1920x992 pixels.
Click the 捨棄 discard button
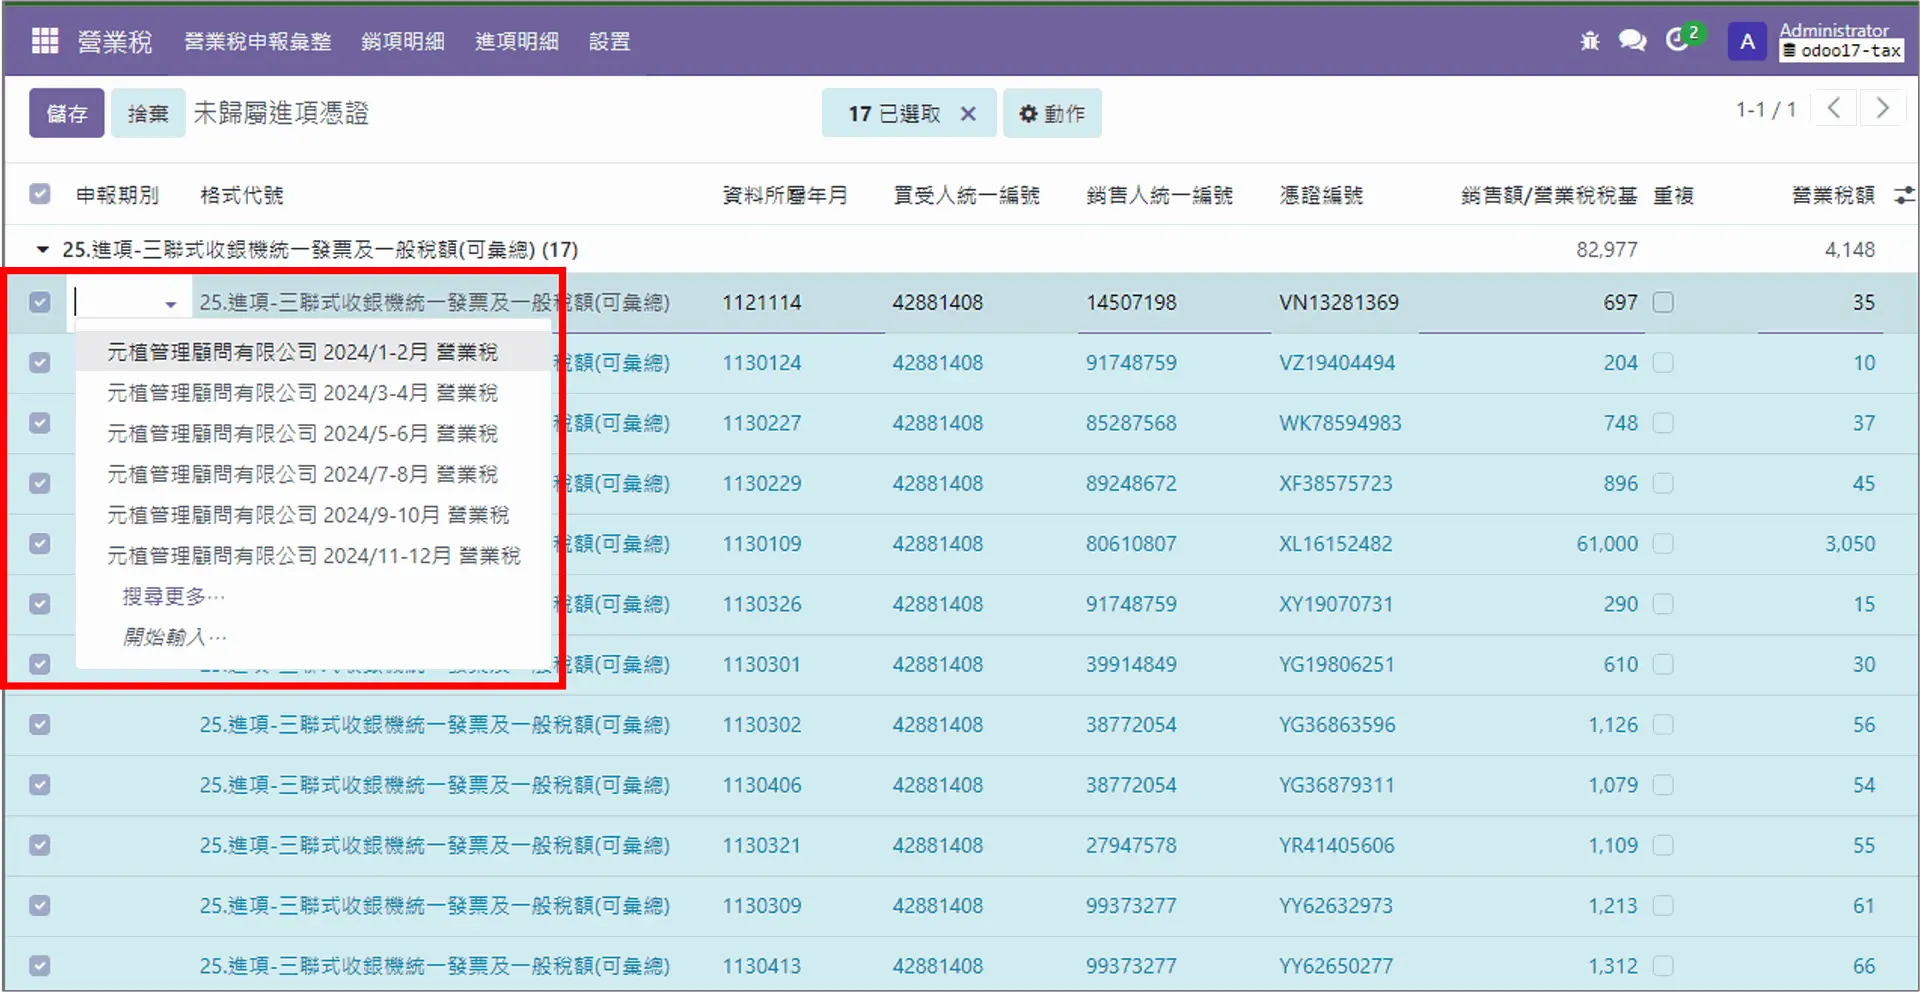[148, 114]
